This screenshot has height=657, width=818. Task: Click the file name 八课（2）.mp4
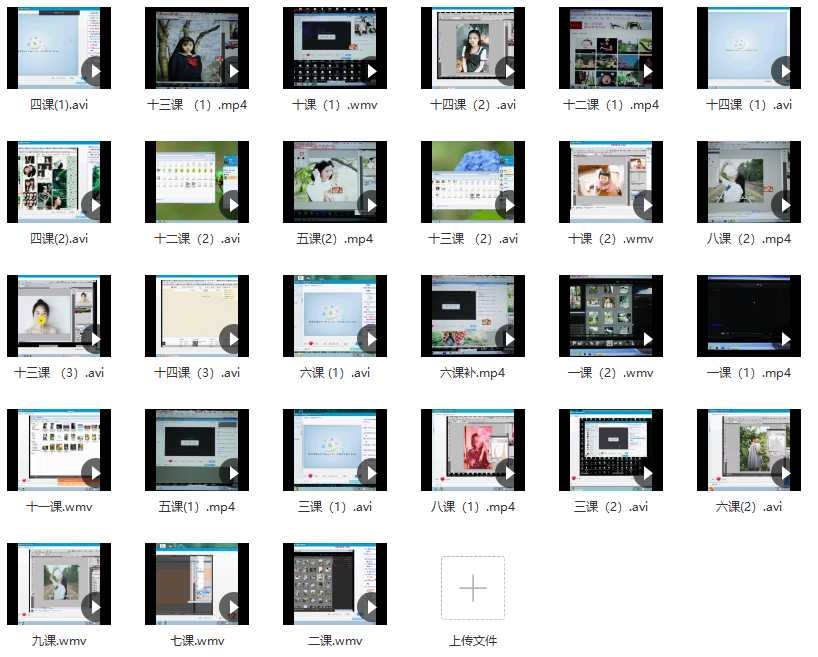(749, 239)
